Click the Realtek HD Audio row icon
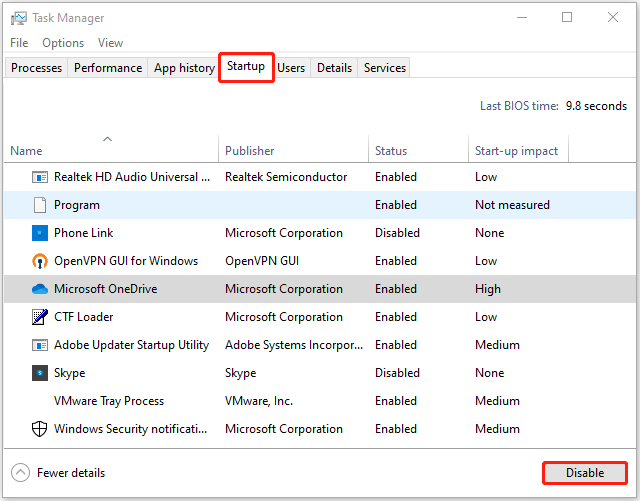 [x=40, y=177]
